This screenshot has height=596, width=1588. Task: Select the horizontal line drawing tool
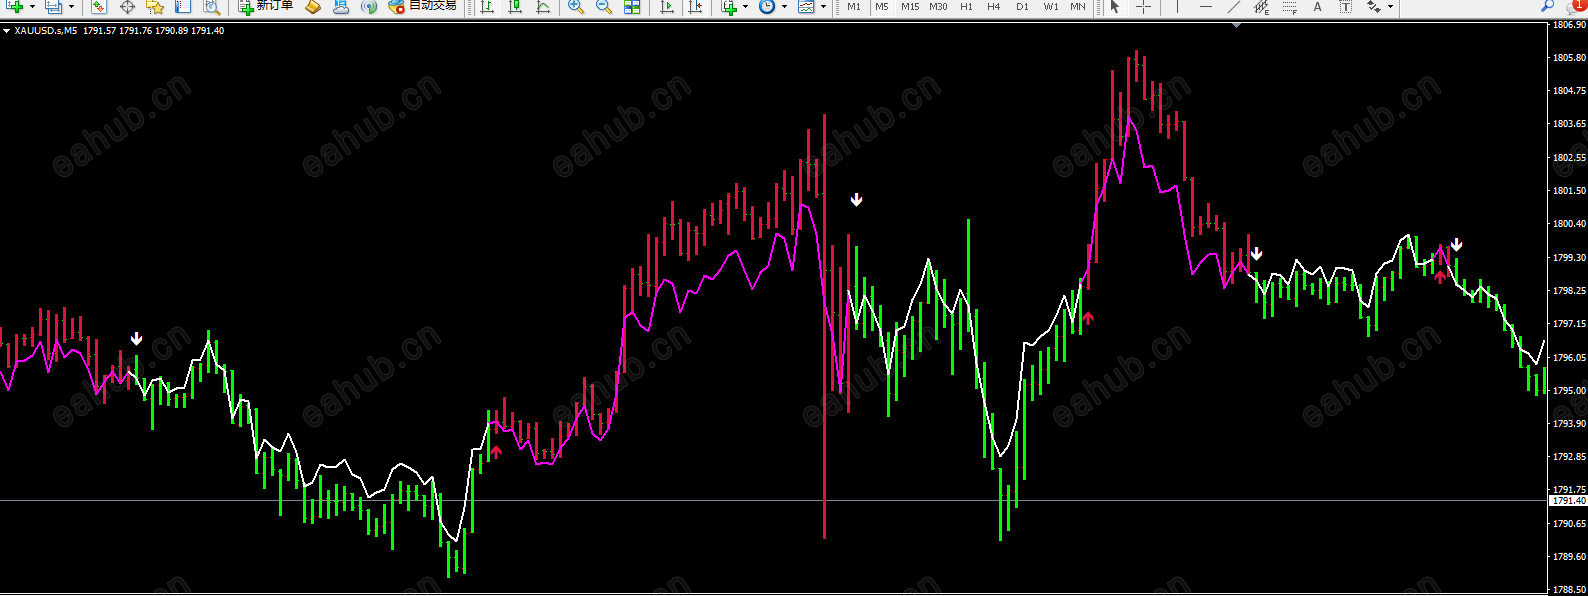tap(1205, 6)
